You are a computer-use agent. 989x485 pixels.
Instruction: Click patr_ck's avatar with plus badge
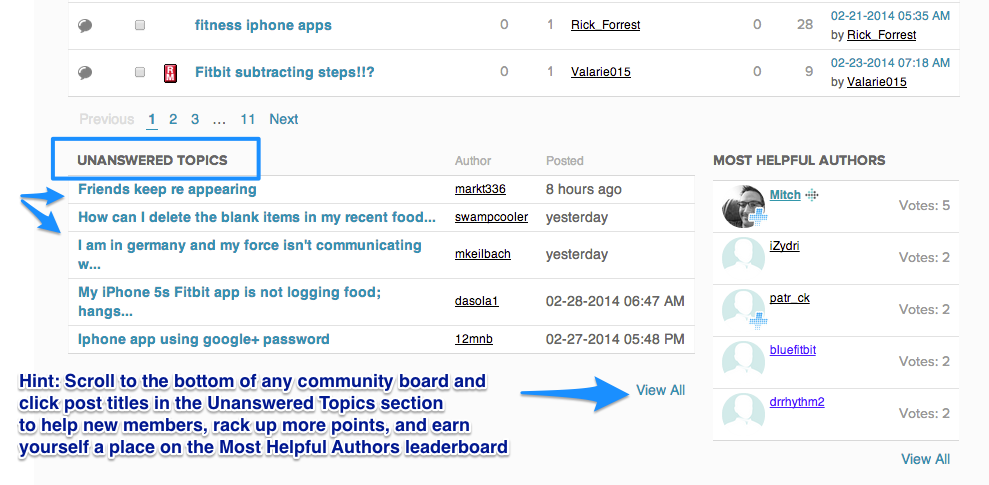743,309
